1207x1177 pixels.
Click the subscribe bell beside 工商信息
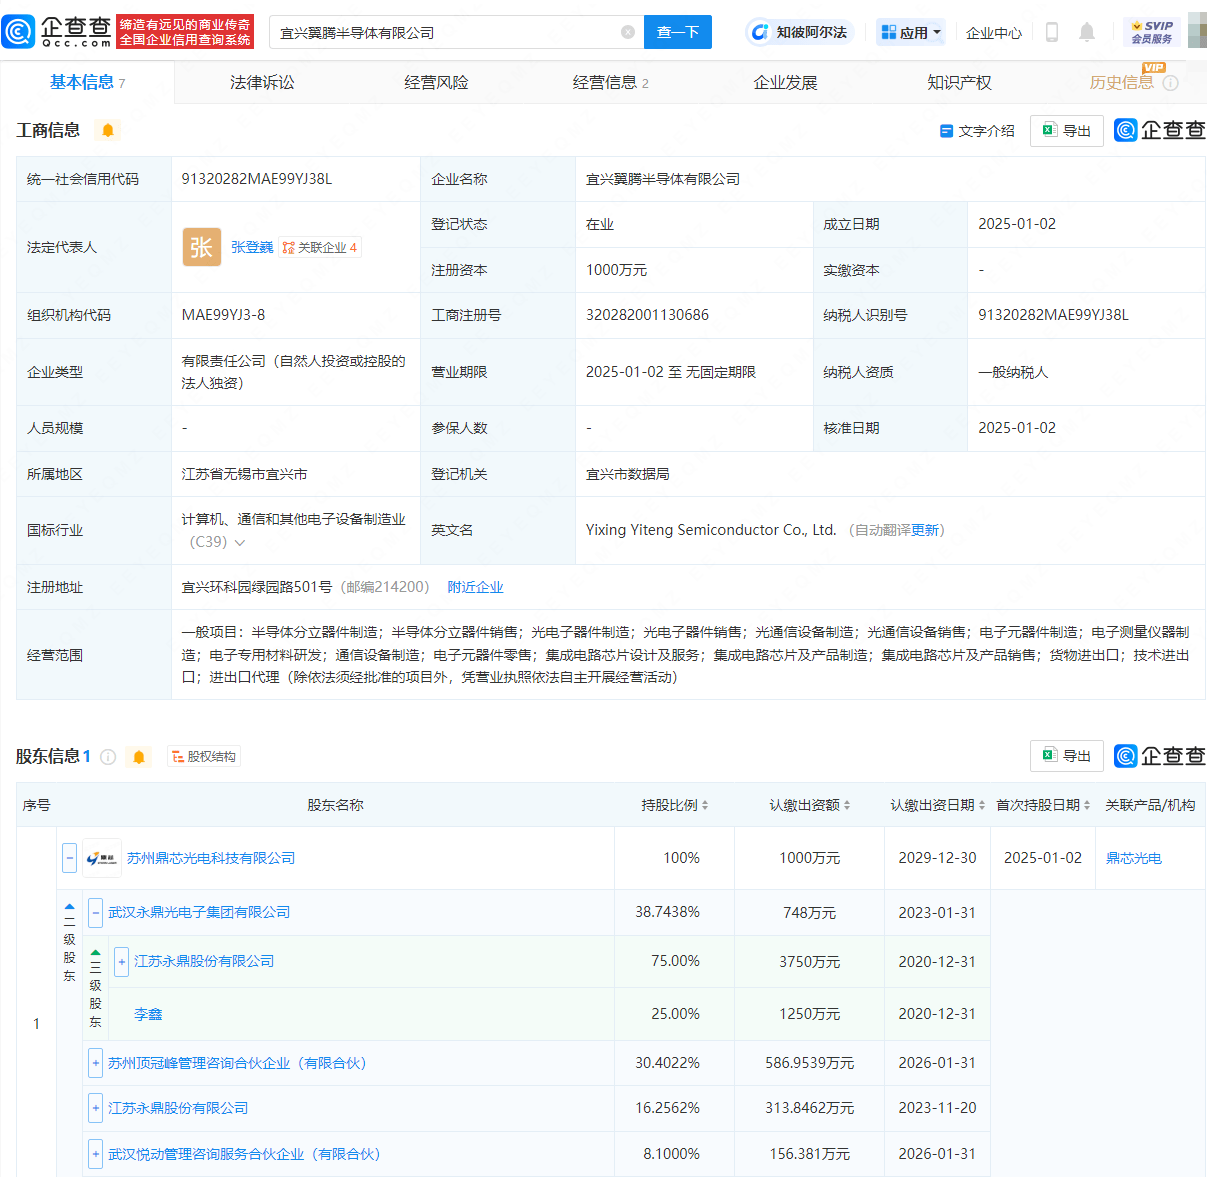tap(107, 130)
